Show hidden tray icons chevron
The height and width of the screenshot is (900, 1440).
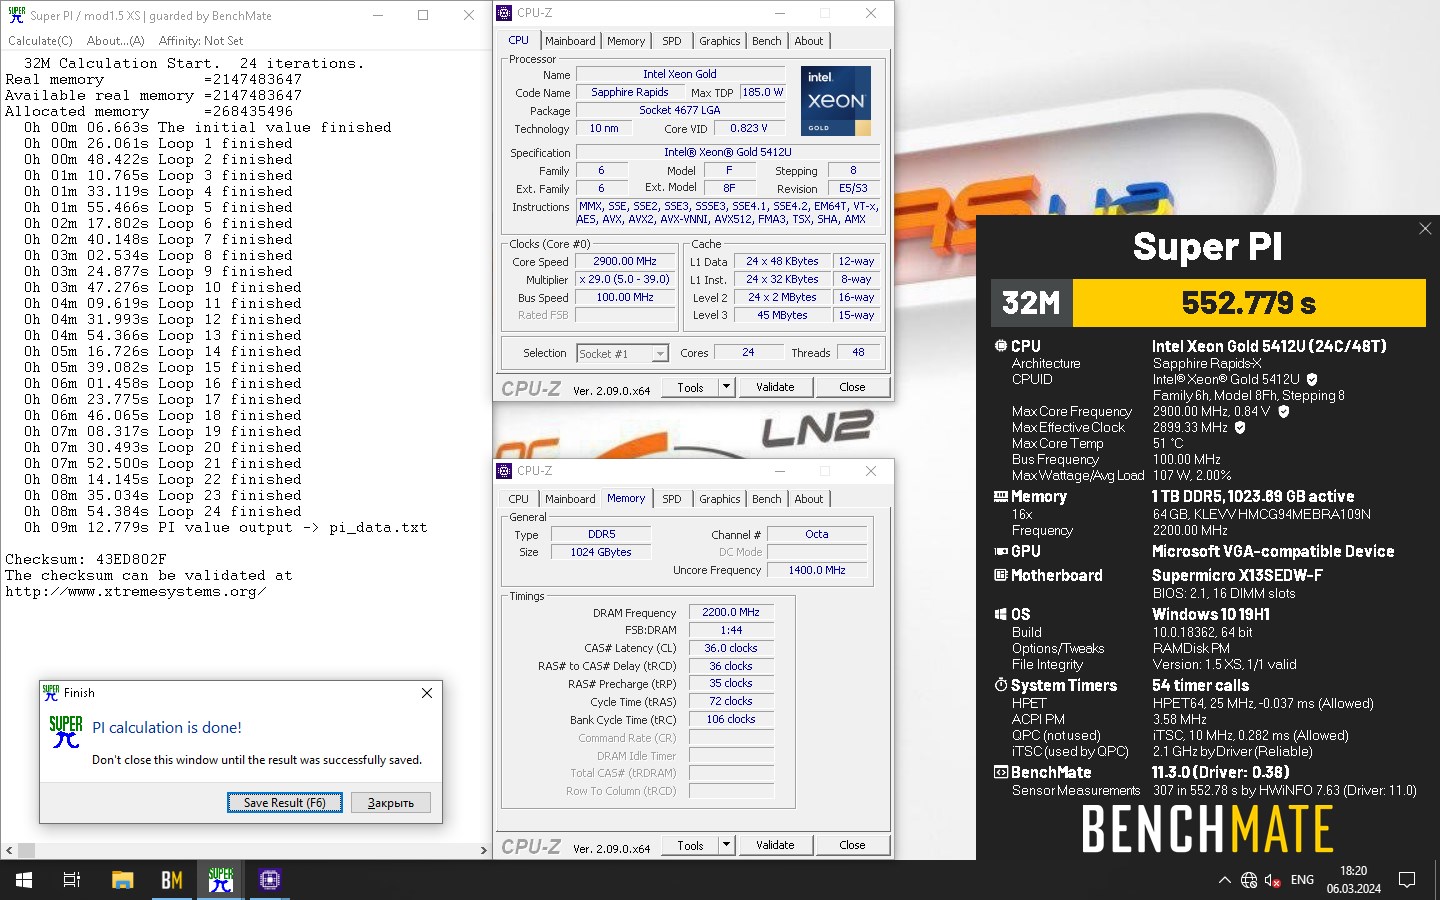tap(1224, 880)
